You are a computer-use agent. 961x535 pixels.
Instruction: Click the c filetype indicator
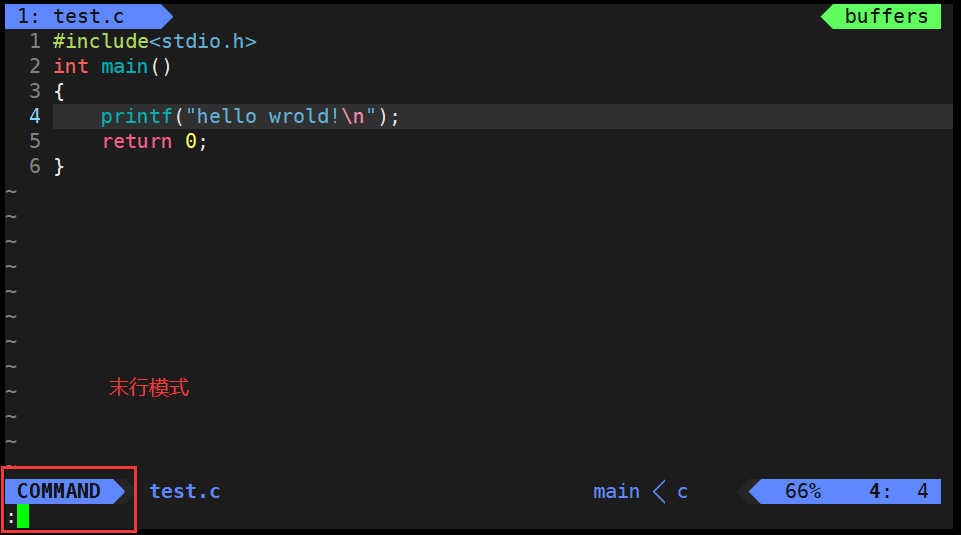point(682,491)
